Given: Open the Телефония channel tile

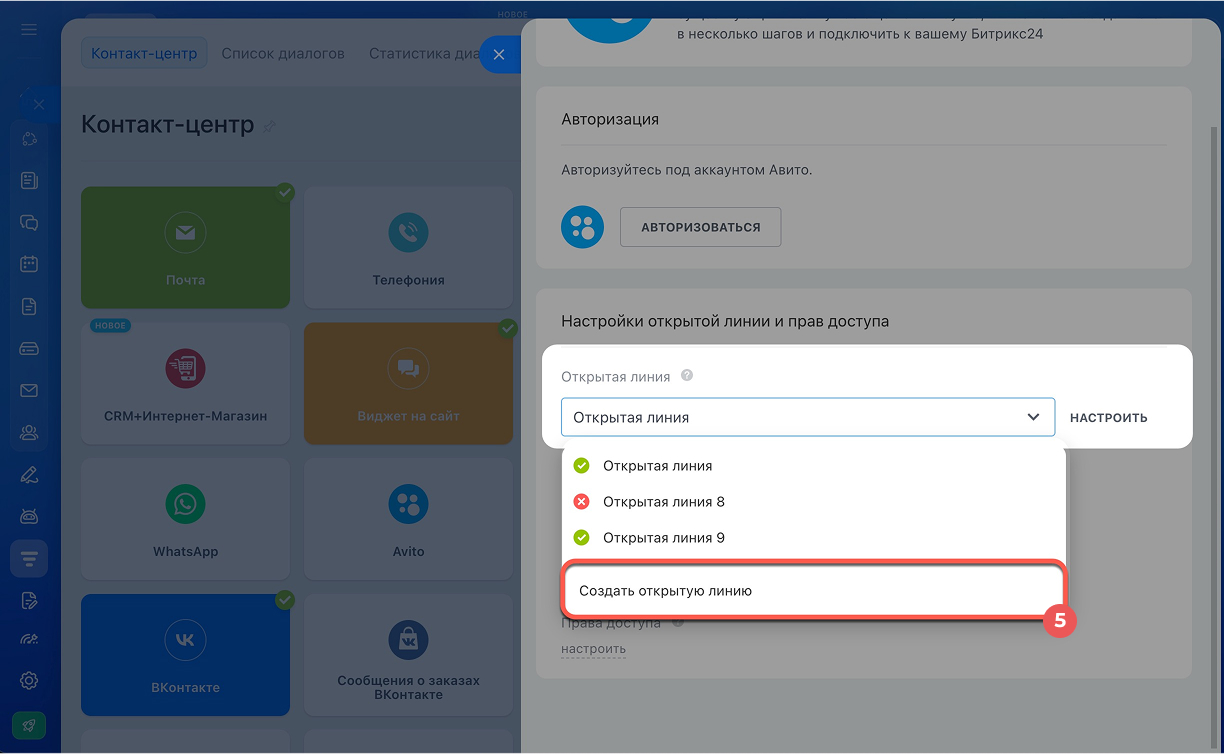Looking at the screenshot, I should tap(408, 247).
